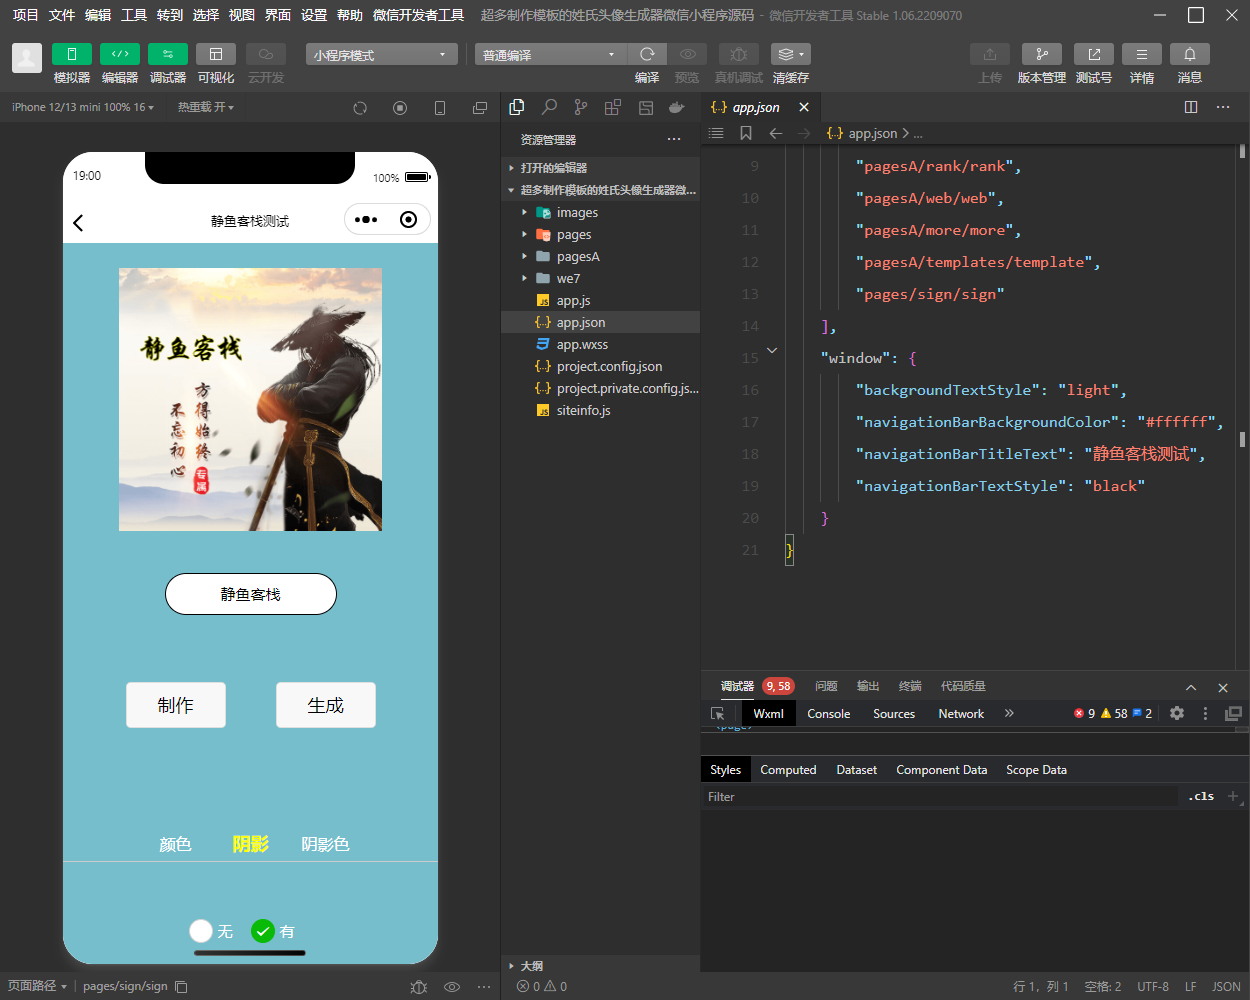1250x1000 pixels.
Task: Switch to the Console tab
Action: point(828,714)
